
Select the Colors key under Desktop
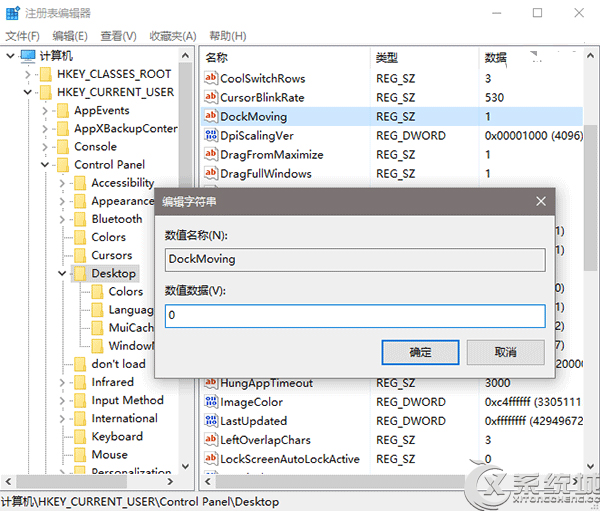(126, 292)
